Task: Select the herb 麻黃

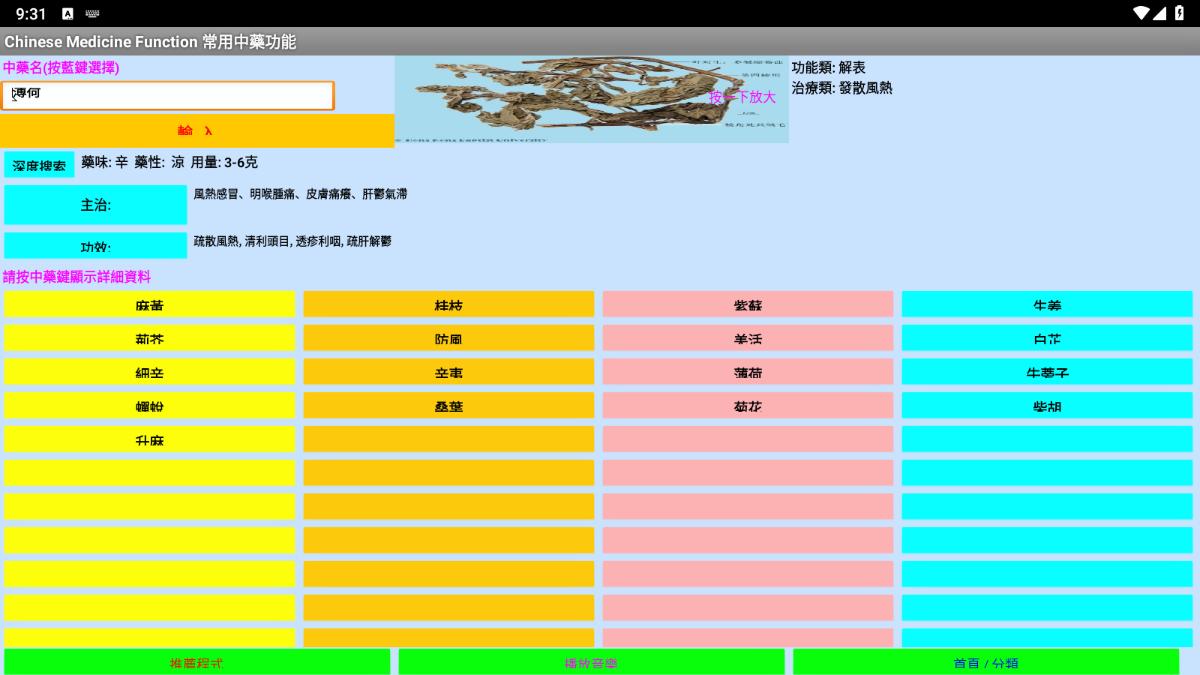Action: tap(150, 305)
